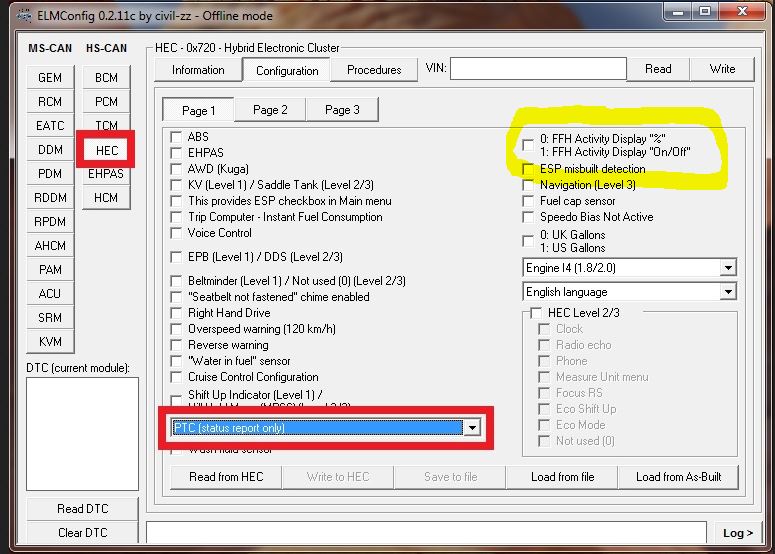This screenshot has height=554, width=775.
Task: Enable the HEC Level 2/3 checkbox
Action: pos(537,313)
